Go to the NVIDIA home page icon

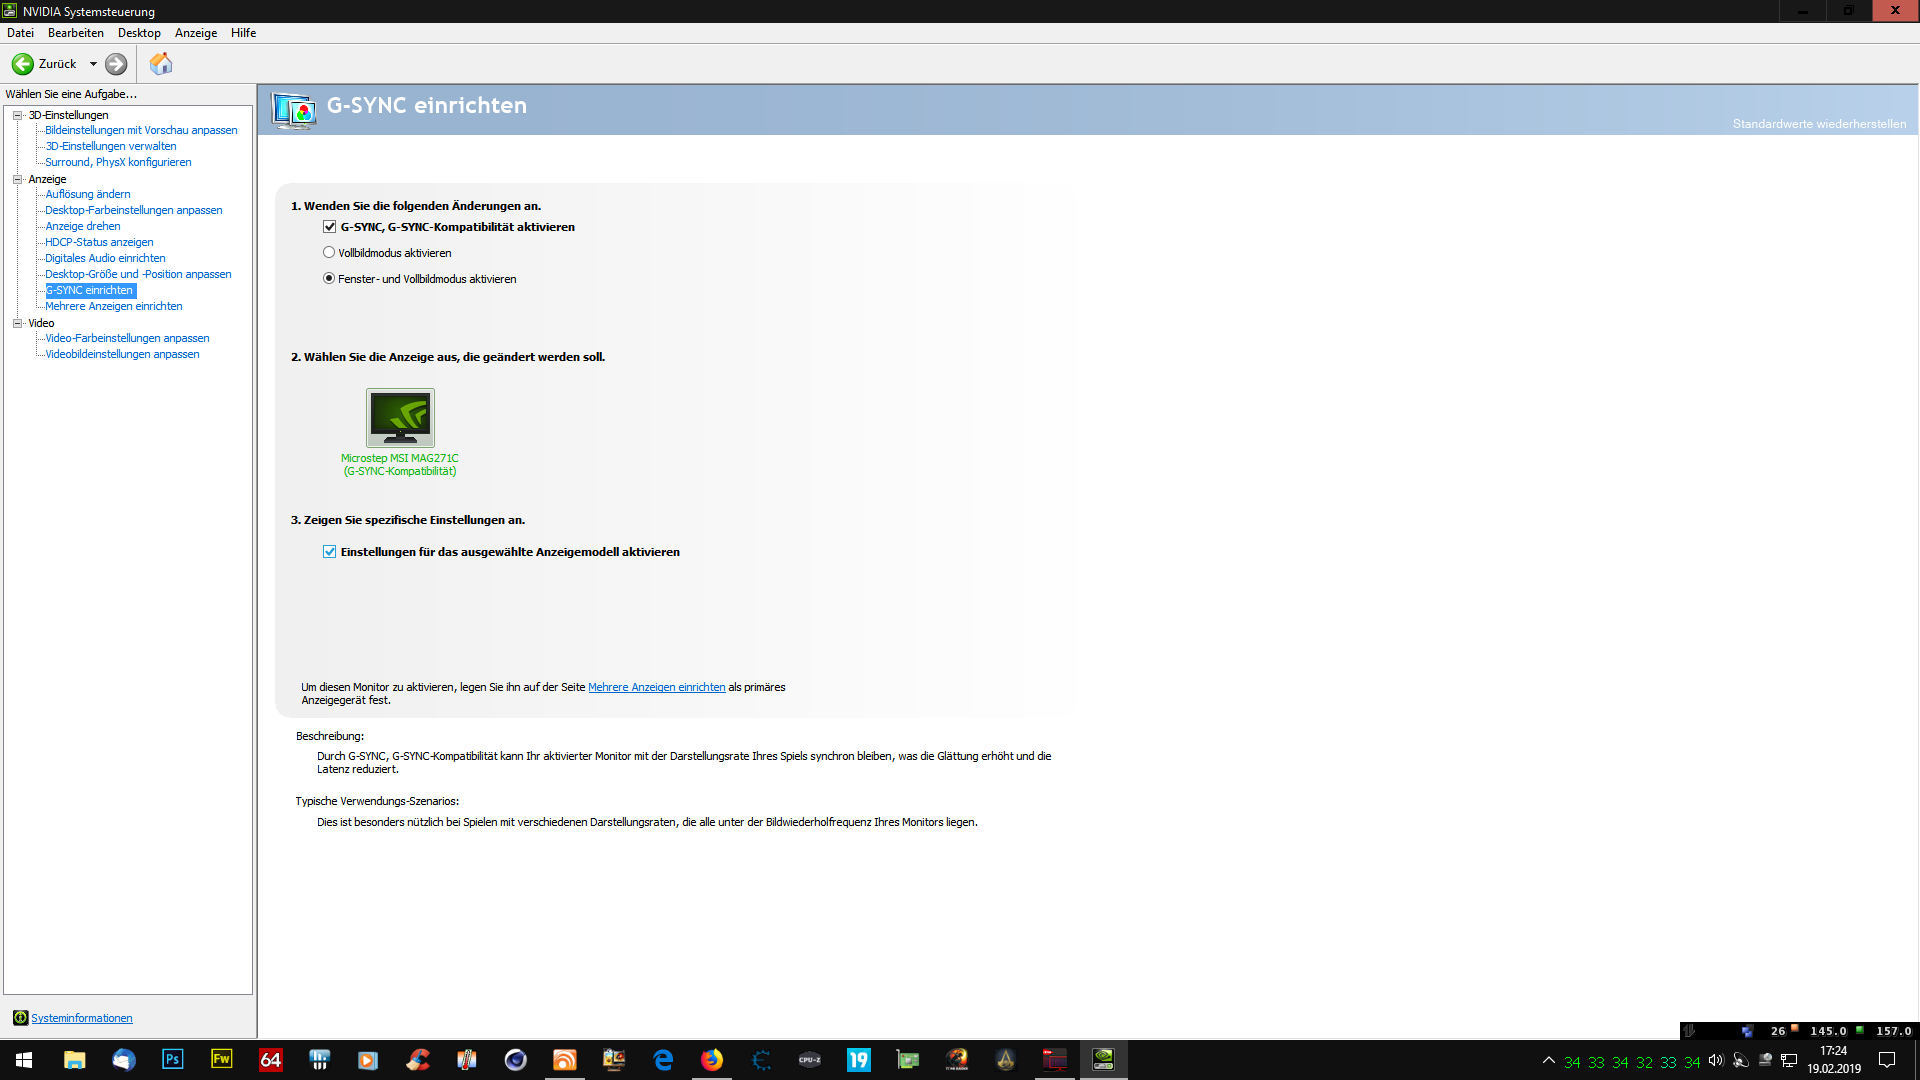[x=161, y=64]
